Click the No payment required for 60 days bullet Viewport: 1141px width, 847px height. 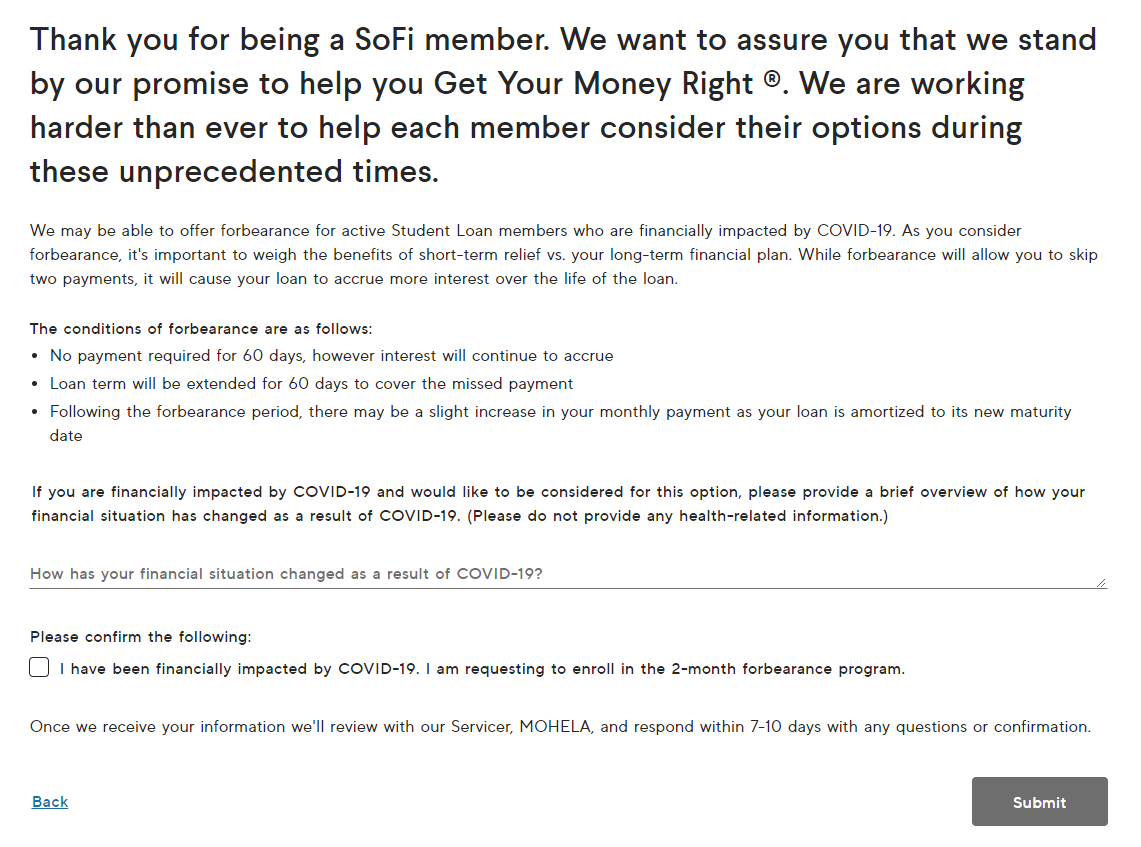point(332,356)
